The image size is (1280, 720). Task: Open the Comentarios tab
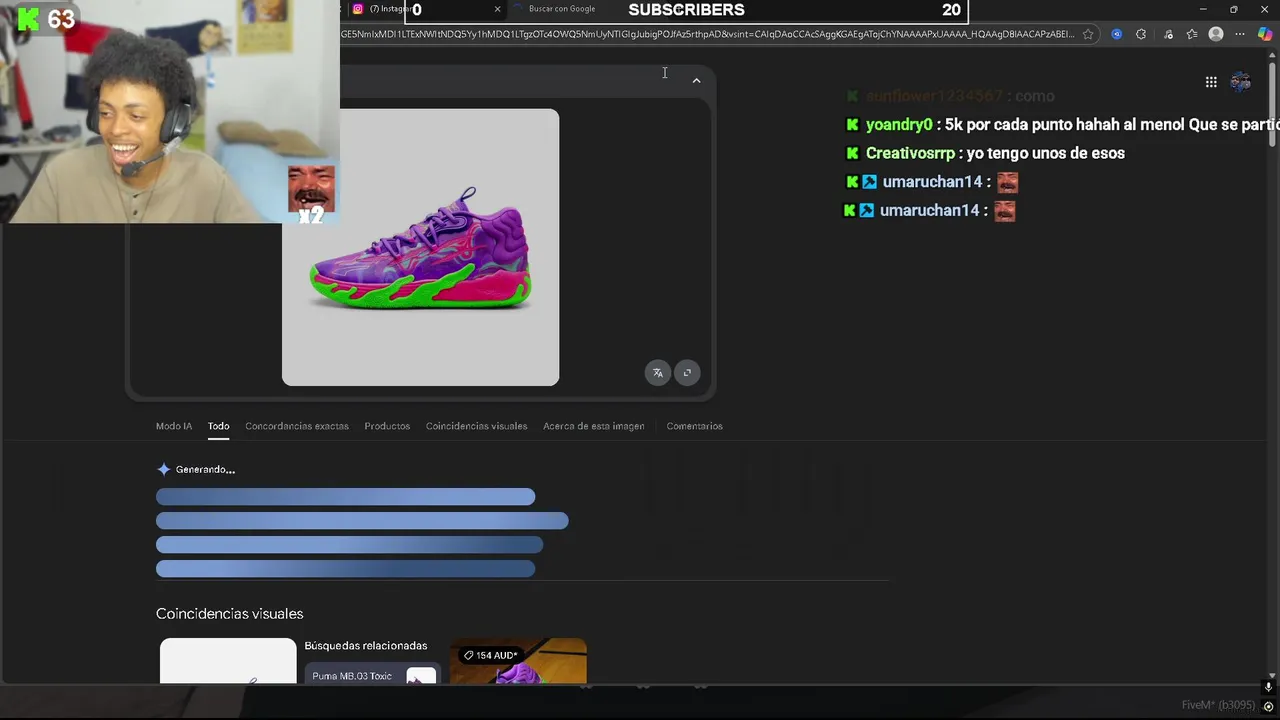click(694, 426)
